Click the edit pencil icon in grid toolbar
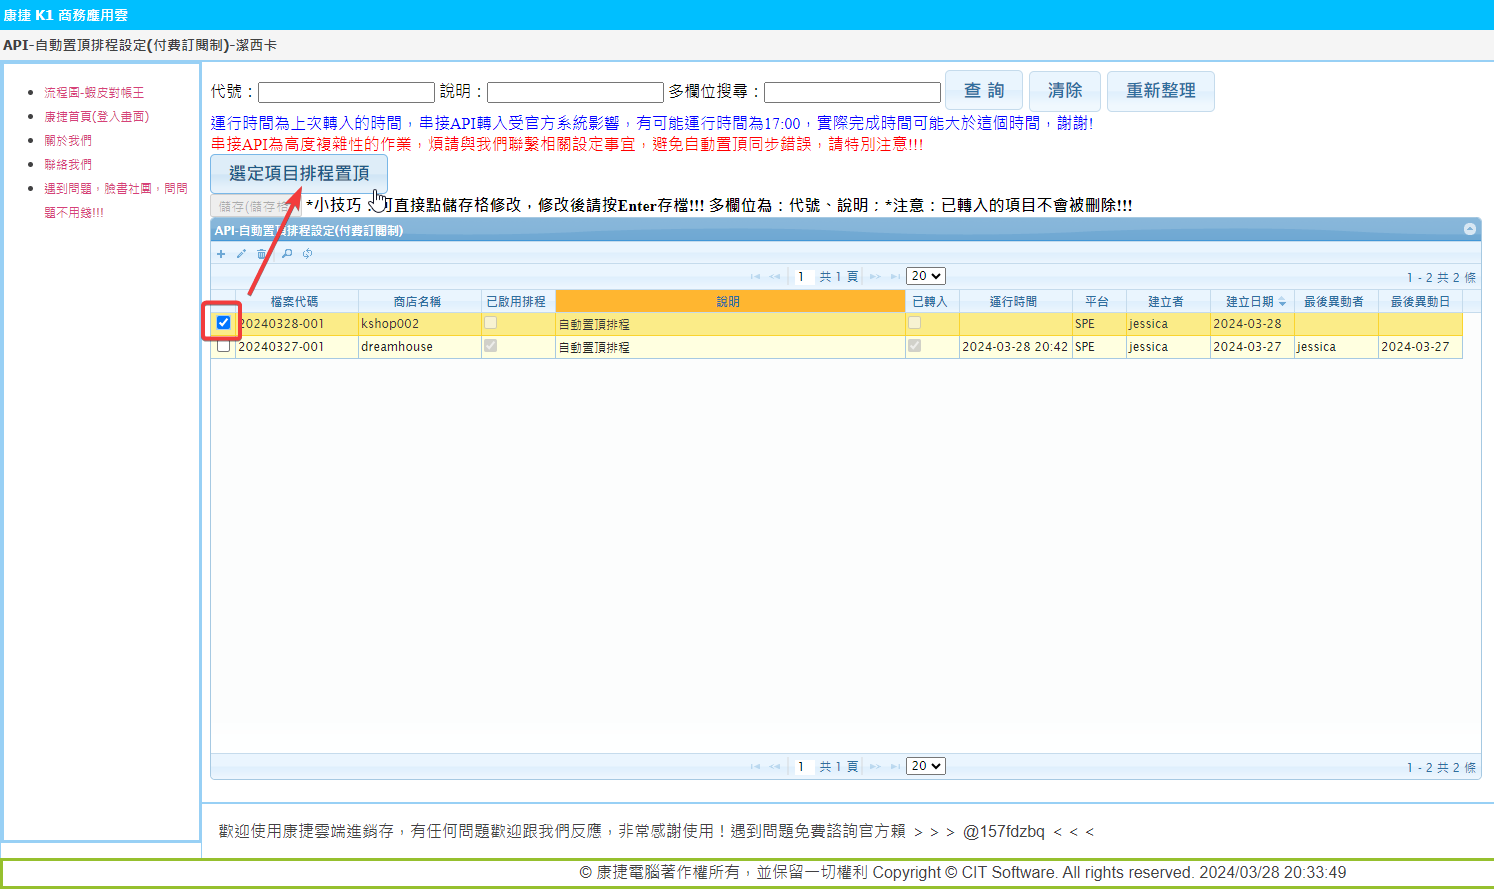Image resolution: width=1494 pixels, height=889 pixels. tap(241, 254)
